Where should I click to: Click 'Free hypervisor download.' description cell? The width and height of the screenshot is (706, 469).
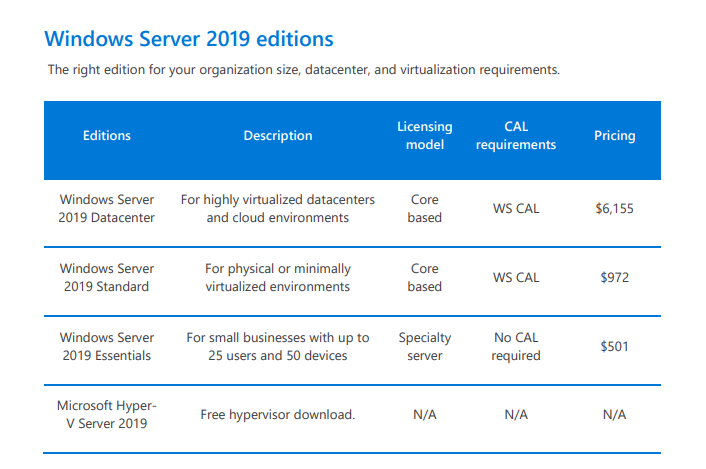(x=278, y=414)
